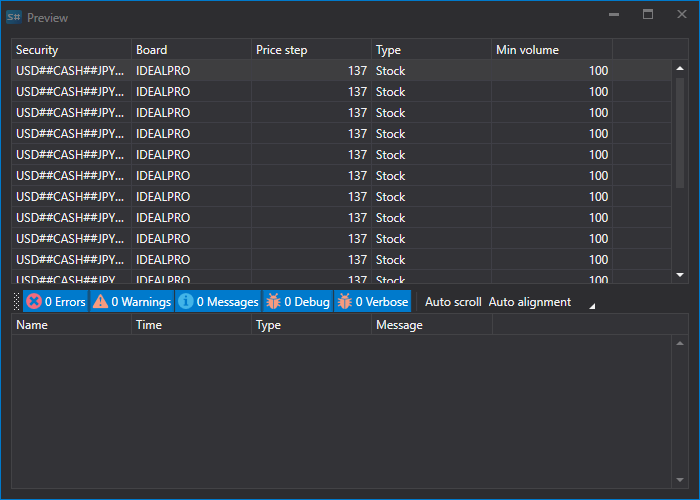Viewport: 700px width, 500px height.
Task: Select first USD##CASH##JPY security row
Action: [342, 71]
